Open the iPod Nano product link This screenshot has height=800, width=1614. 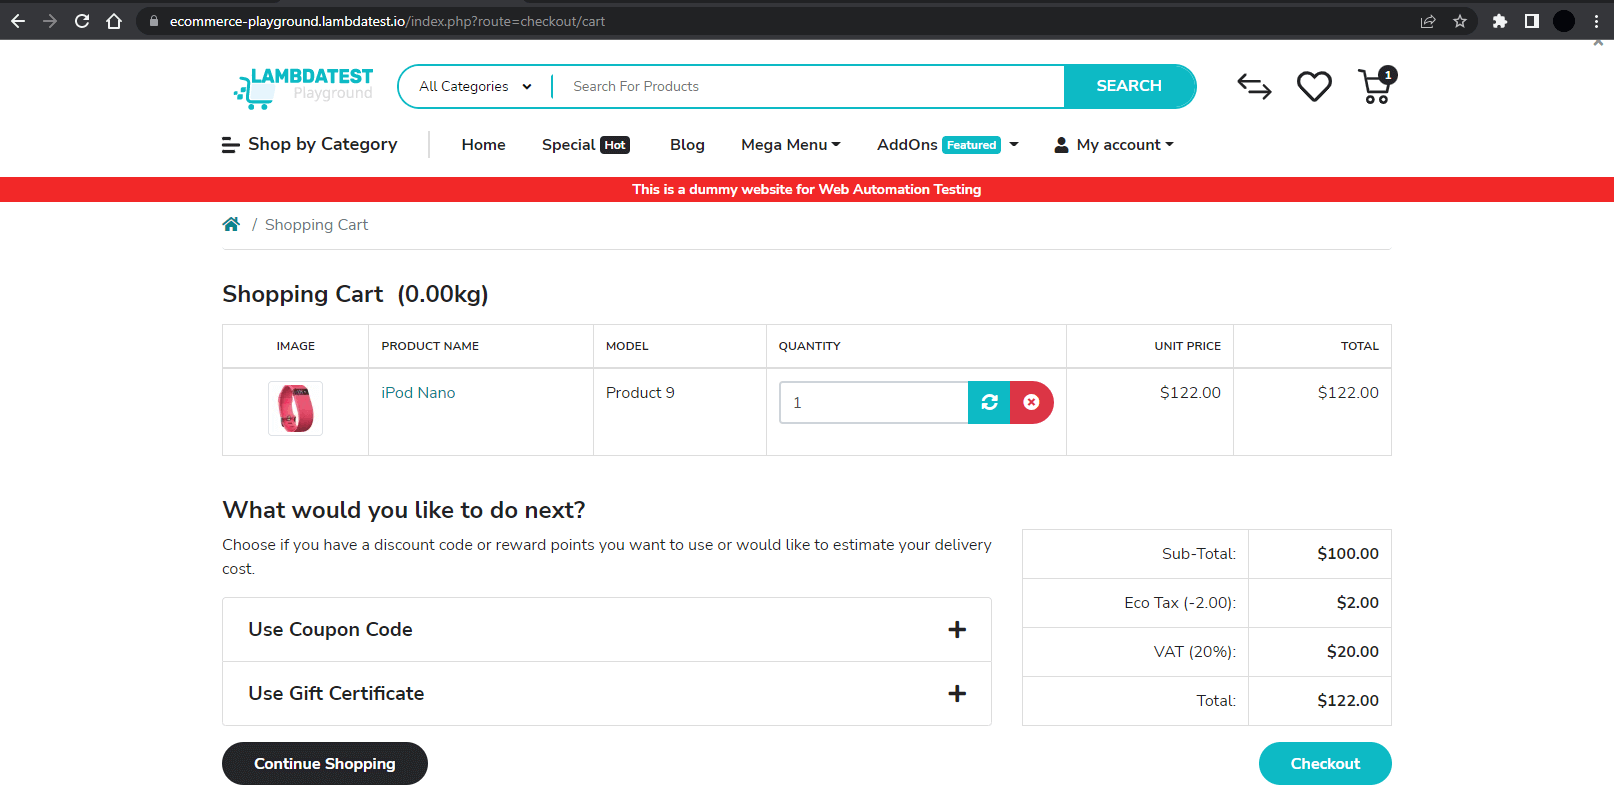click(x=418, y=393)
